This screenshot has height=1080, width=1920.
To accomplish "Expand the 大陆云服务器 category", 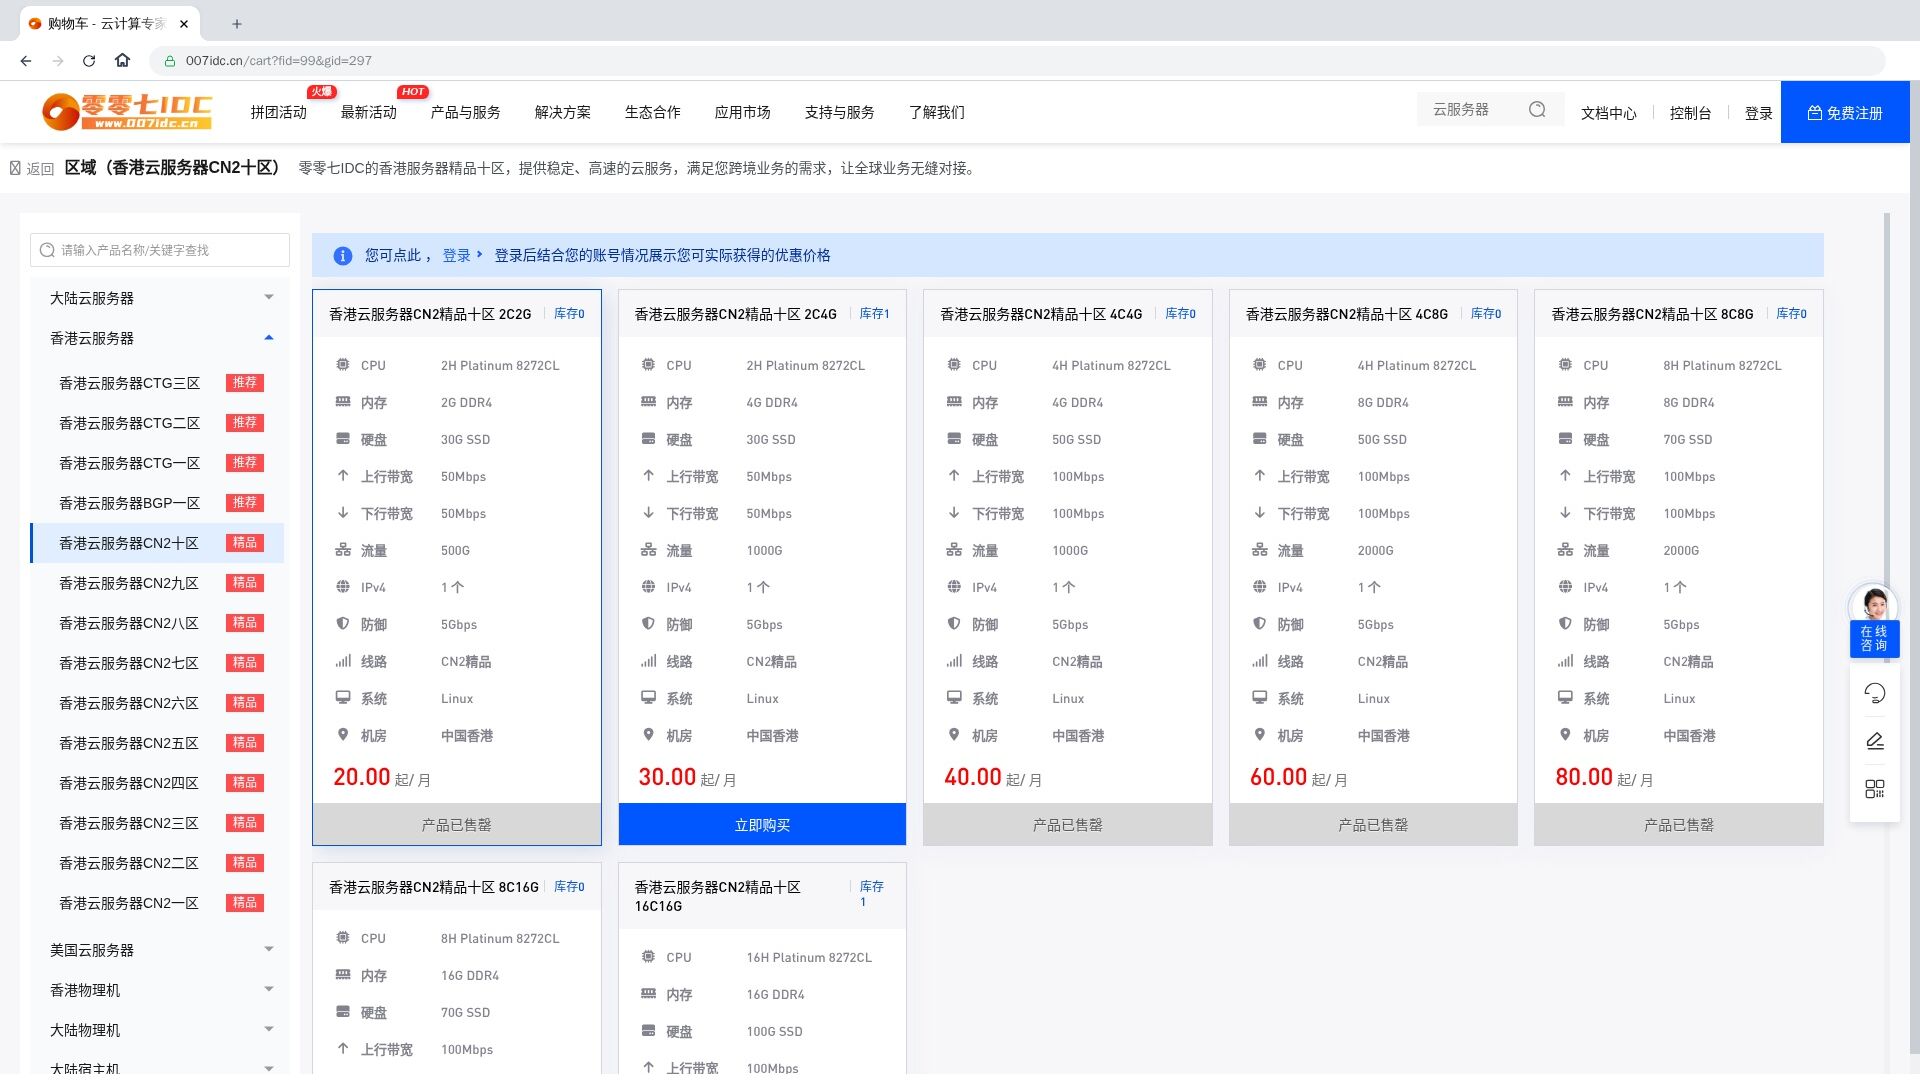I will point(160,298).
